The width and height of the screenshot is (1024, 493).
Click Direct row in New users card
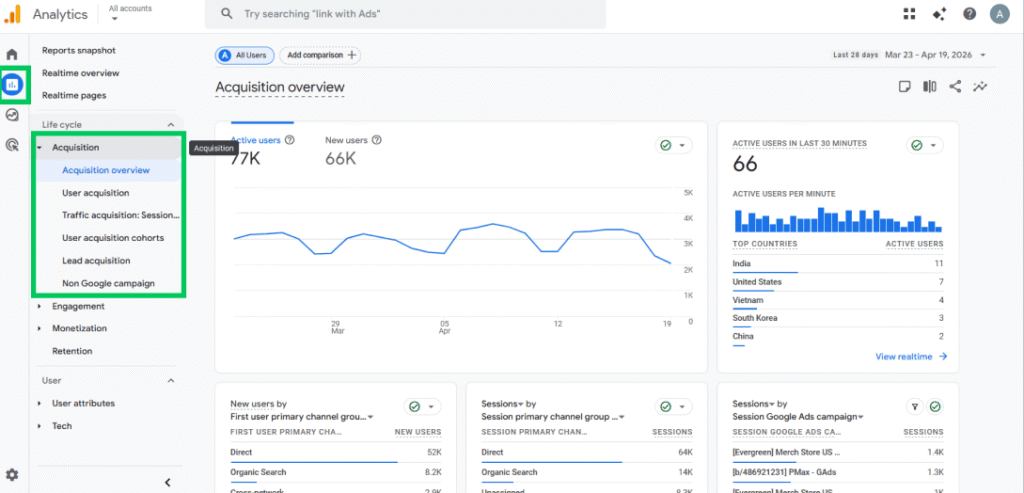click(x=336, y=452)
